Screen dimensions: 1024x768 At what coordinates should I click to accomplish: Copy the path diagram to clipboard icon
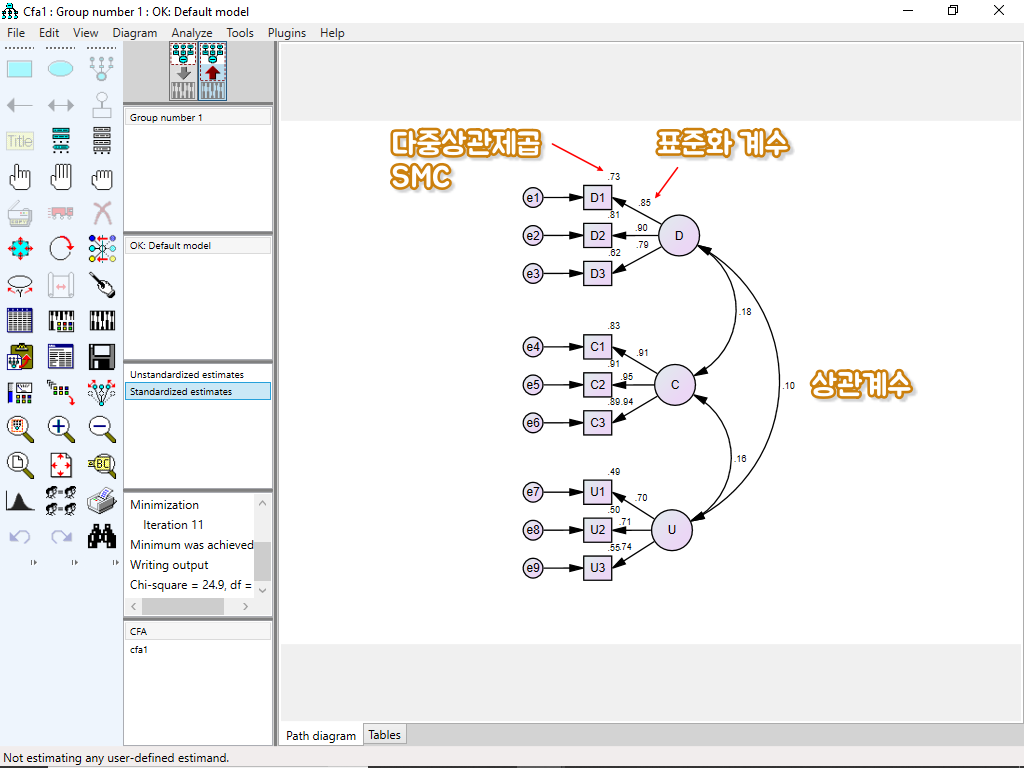coord(20,357)
